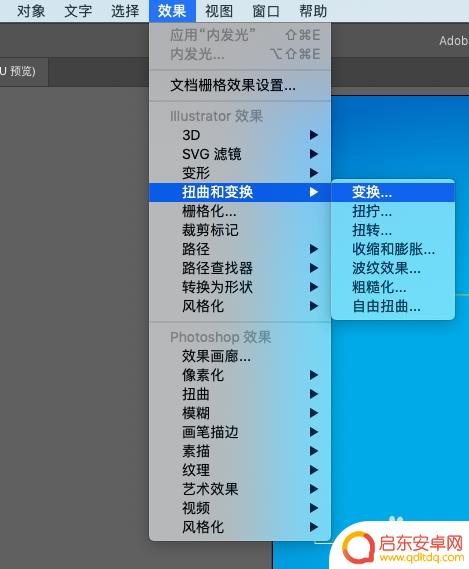469x569 pixels.
Task: Expand the 画笔描边 submenu
Action: (x=240, y=432)
